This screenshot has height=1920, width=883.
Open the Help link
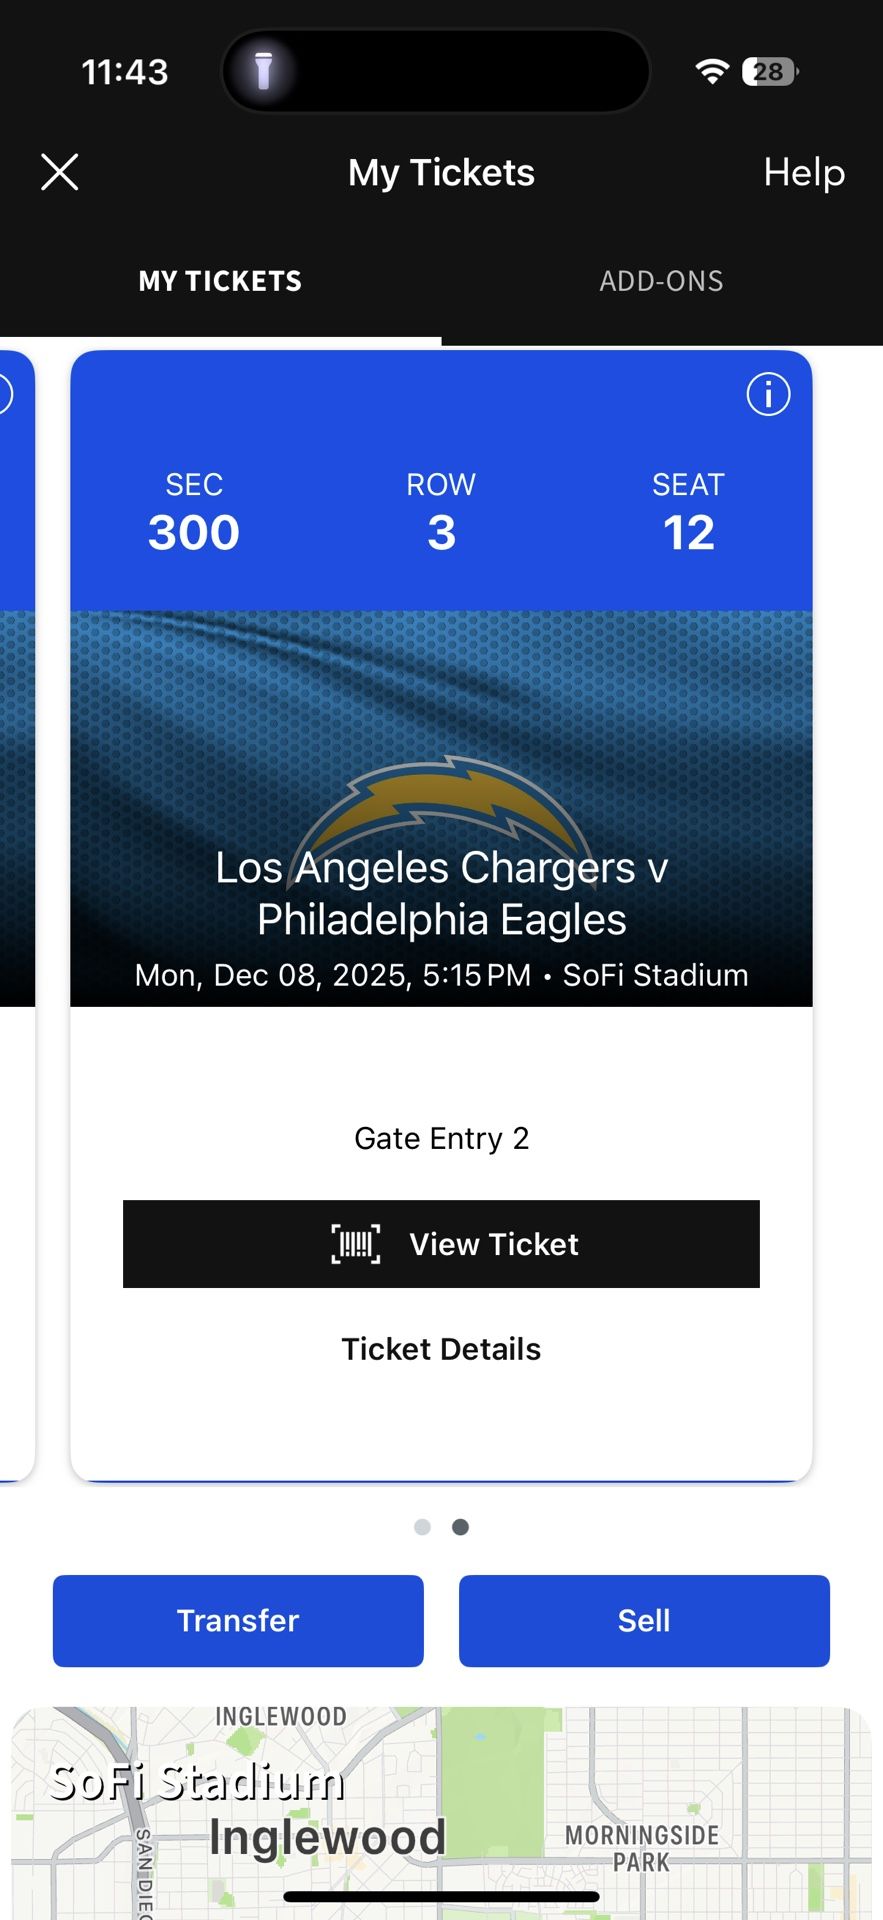point(804,172)
